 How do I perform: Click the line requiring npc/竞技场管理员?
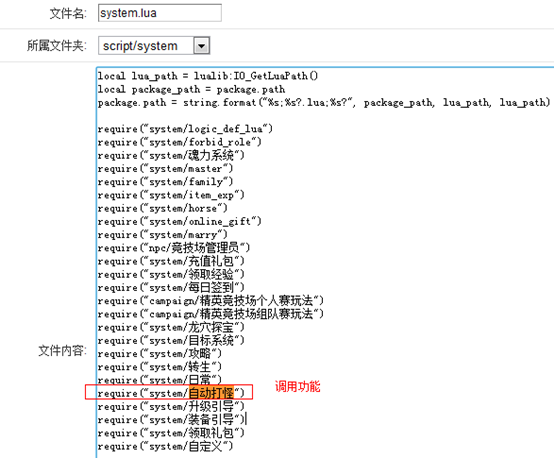(x=174, y=248)
